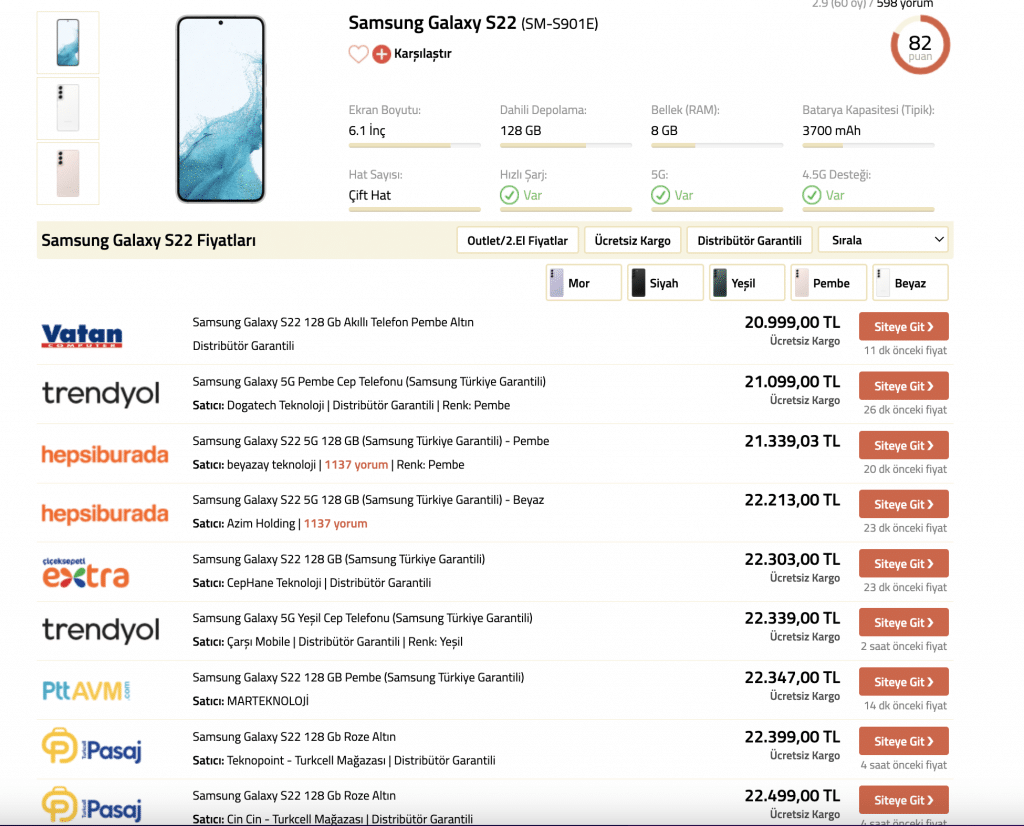Click the red plus Karşılaştır compare icon
The image size is (1024, 826).
point(381,54)
